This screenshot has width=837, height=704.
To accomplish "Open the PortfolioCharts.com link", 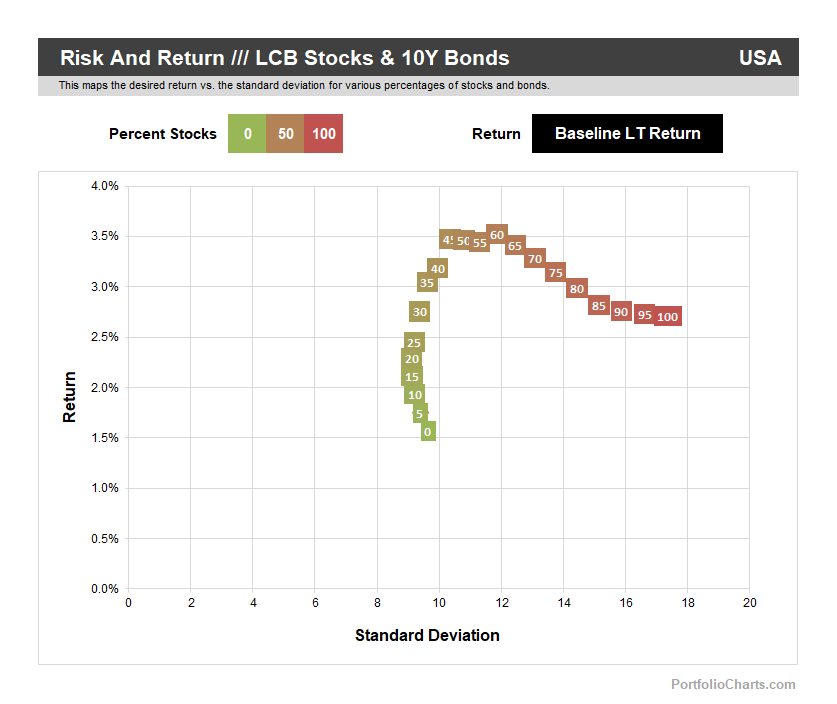I will pyautogui.click(x=733, y=684).
